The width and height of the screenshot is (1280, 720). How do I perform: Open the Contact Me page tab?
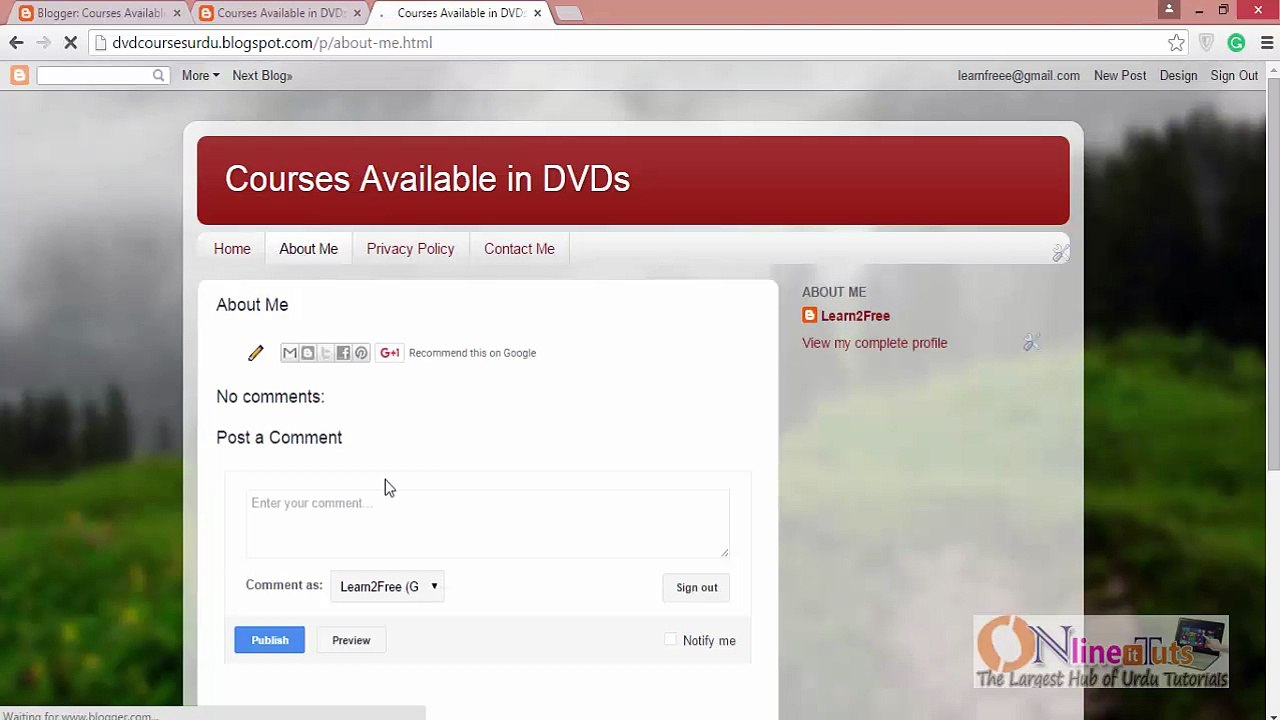pyautogui.click(x=519, y=249)
